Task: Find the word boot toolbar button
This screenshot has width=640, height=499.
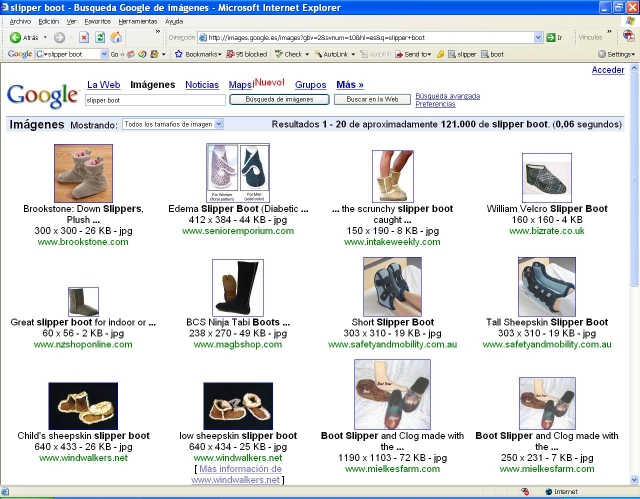Action: point(492,54)
